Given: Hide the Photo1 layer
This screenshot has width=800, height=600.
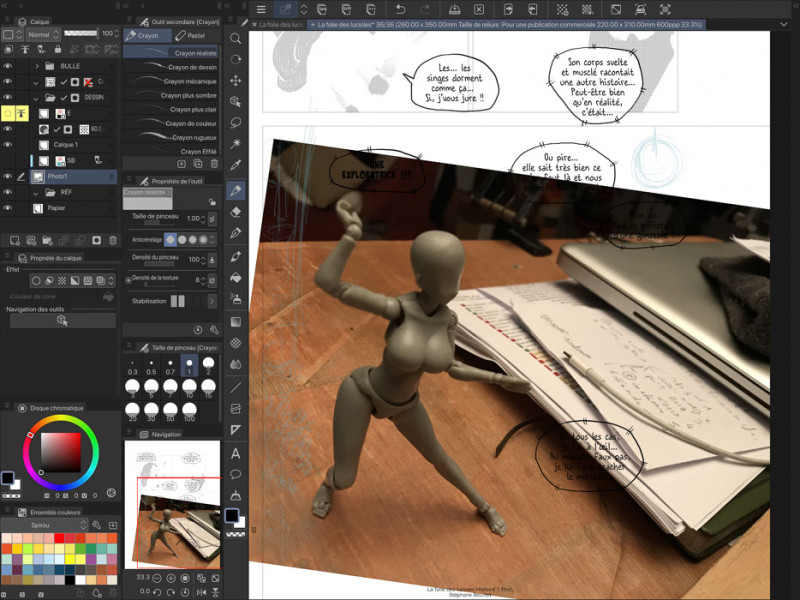Looking at the screenshot, I should (x=8, y=177).
